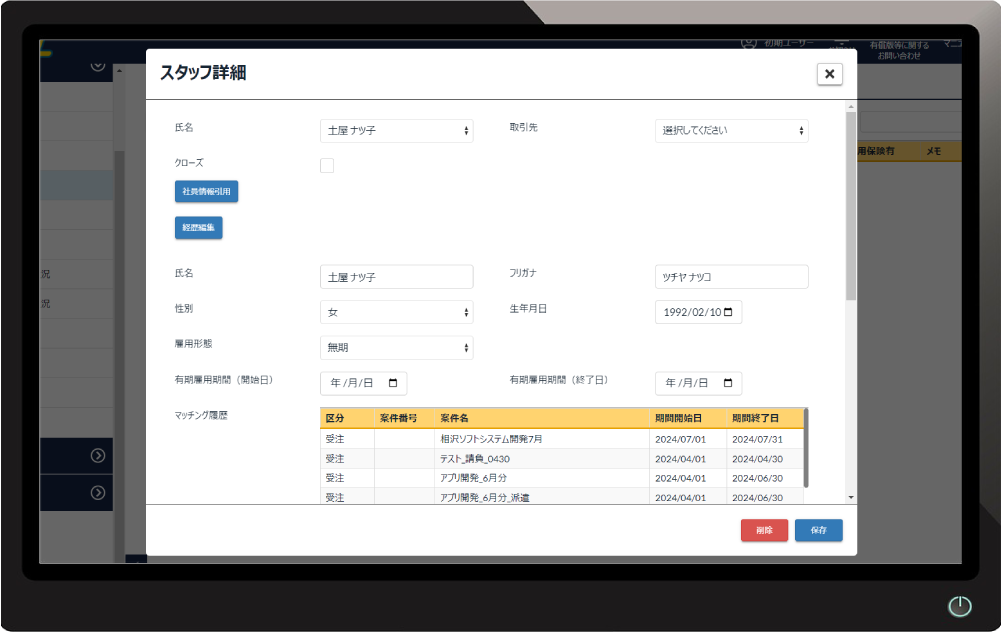Toggle the クローズ checkbox
The image size is (1001, 632).
(x=327, y=166)
